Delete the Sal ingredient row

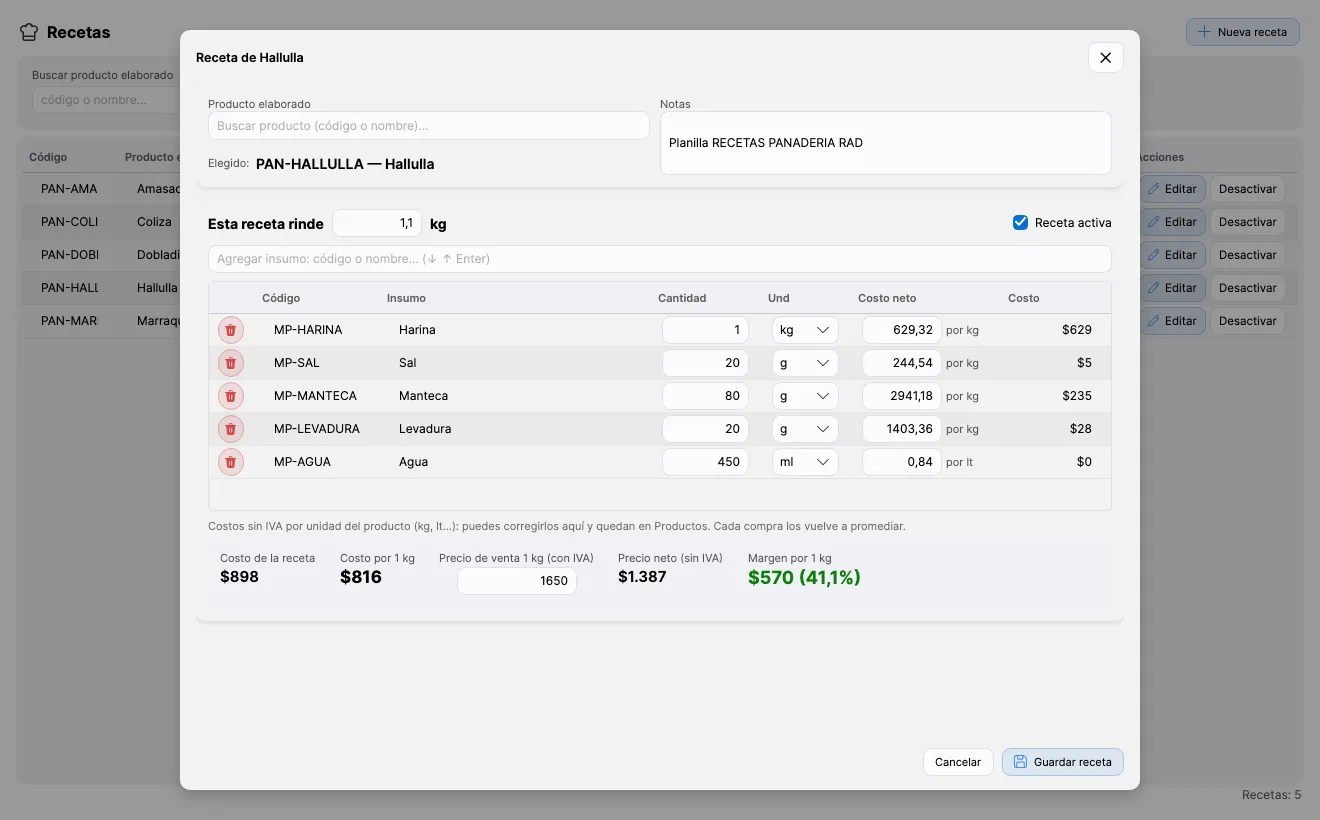pyautogui.click(x=231, y=363)
